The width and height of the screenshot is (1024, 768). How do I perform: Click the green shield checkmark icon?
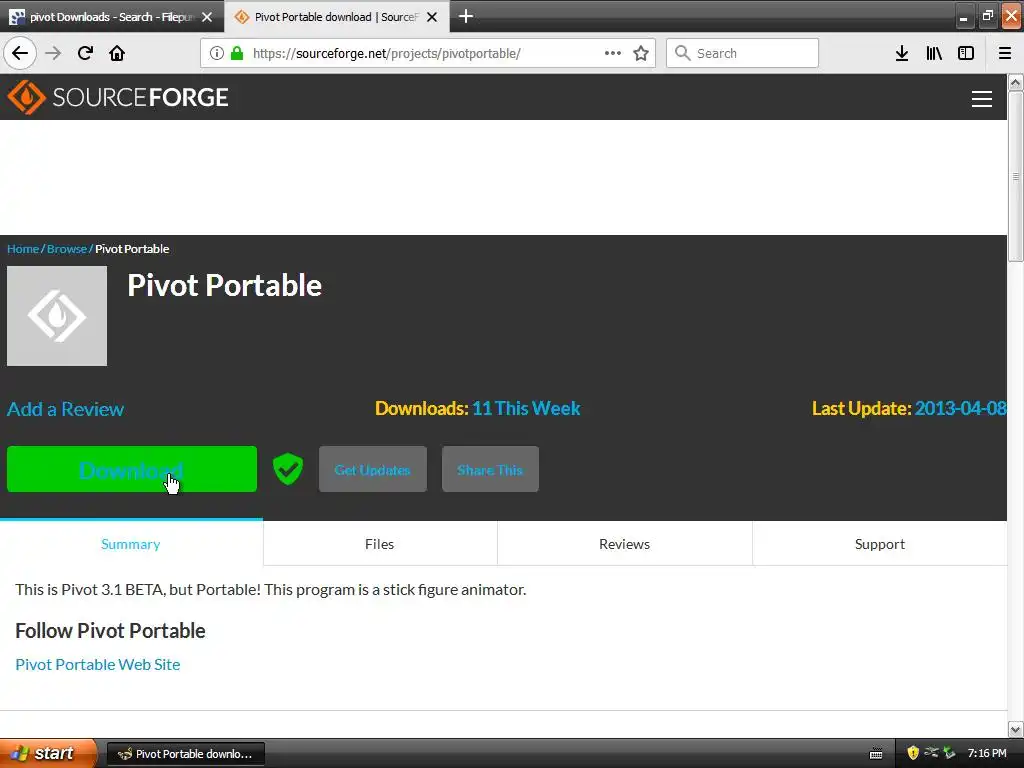tap(288, 469)
